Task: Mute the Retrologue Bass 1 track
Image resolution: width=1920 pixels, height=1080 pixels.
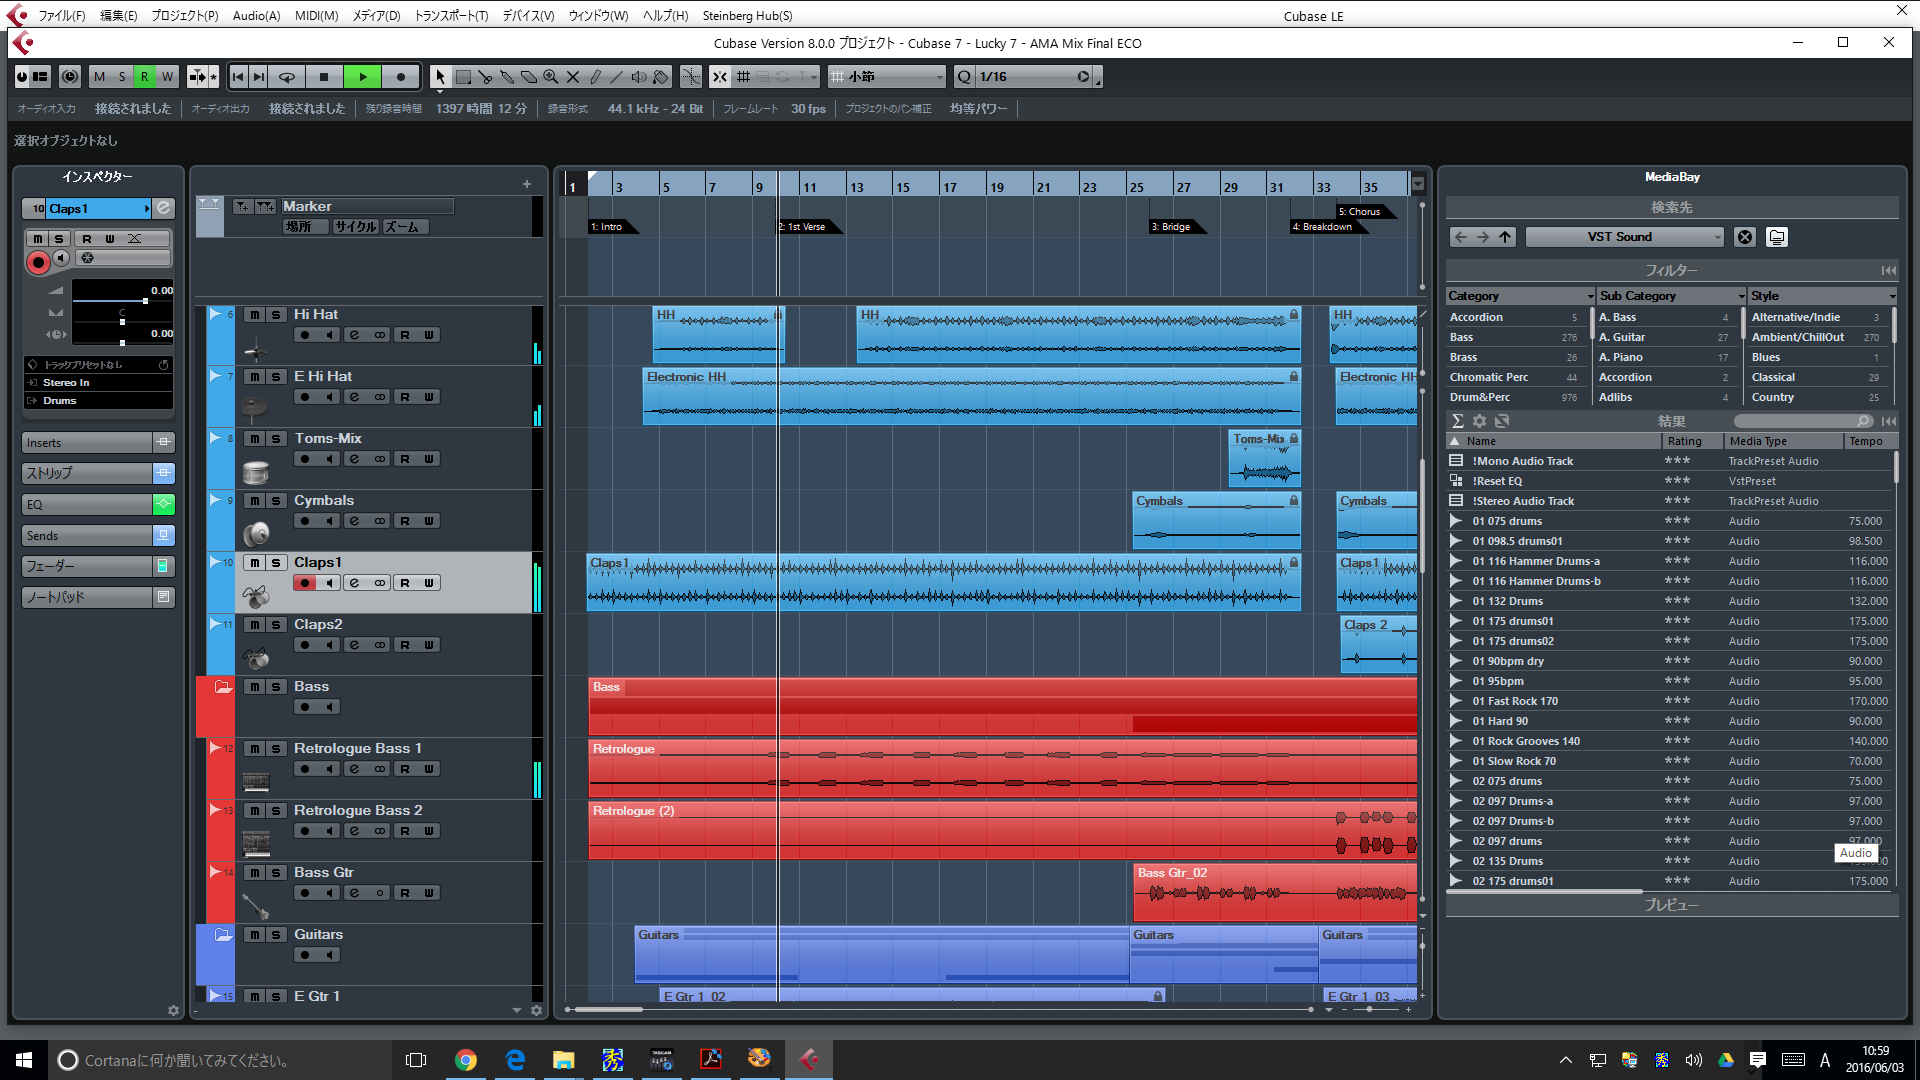Action: click(254, 749)
